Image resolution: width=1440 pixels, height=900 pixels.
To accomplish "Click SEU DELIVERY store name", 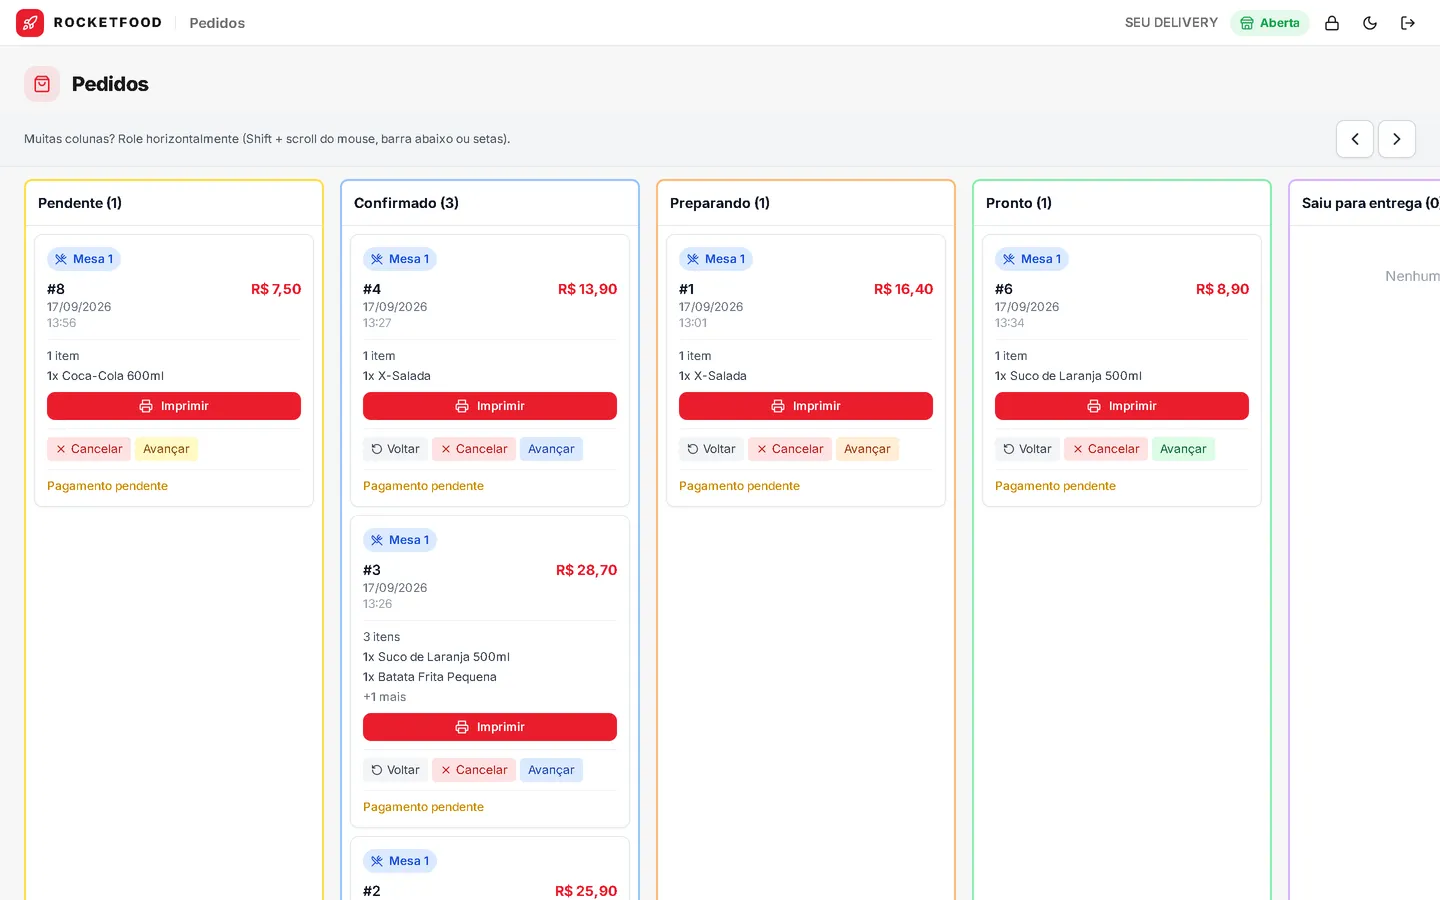I will point(1171,23).
